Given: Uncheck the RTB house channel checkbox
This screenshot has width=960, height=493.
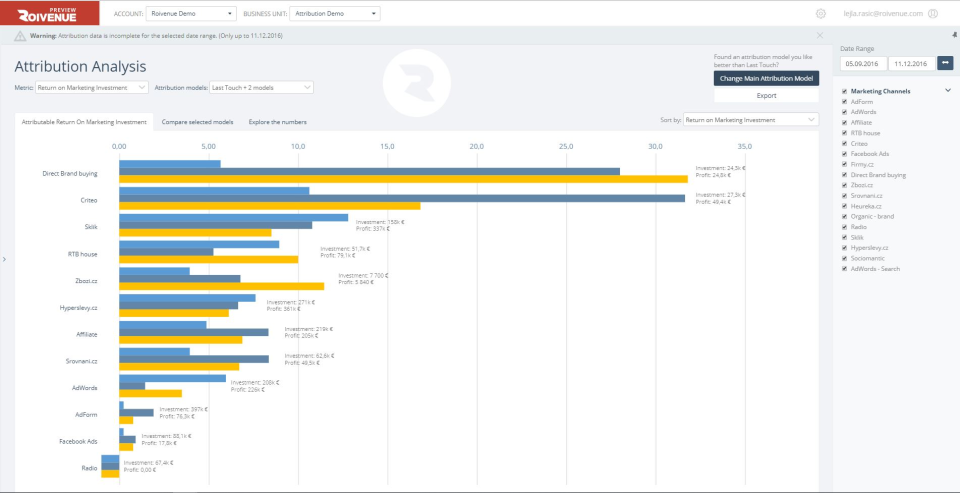Looking at the screenshot, I should click(845, 133).
